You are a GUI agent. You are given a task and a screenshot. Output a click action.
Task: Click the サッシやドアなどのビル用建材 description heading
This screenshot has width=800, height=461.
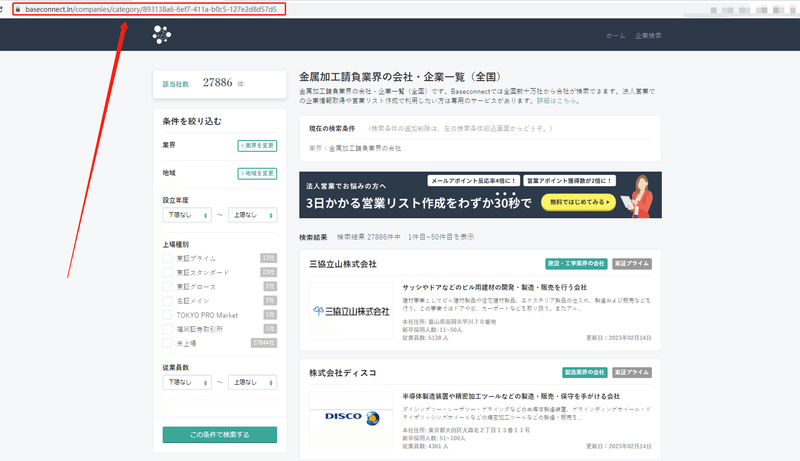(x=494, y=288)
